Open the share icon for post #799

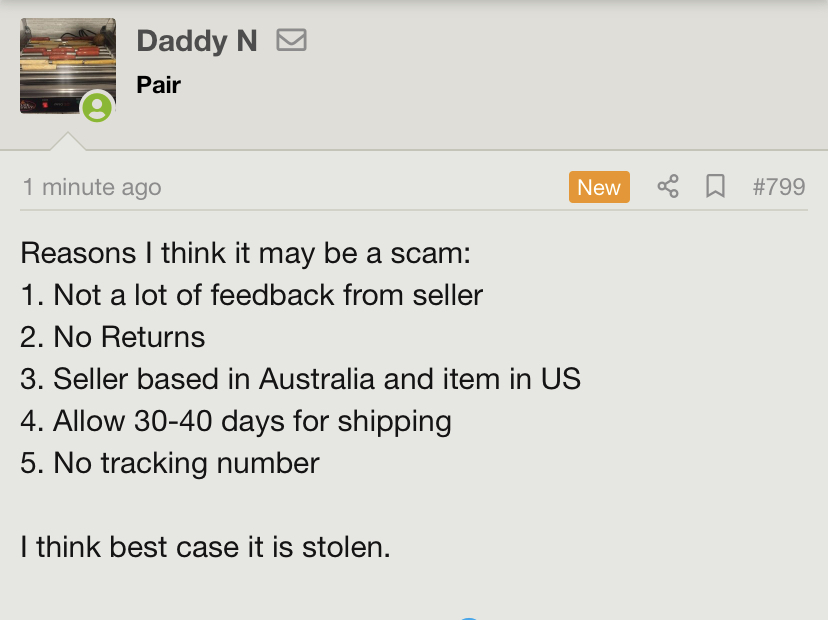[x=668, y=187]
